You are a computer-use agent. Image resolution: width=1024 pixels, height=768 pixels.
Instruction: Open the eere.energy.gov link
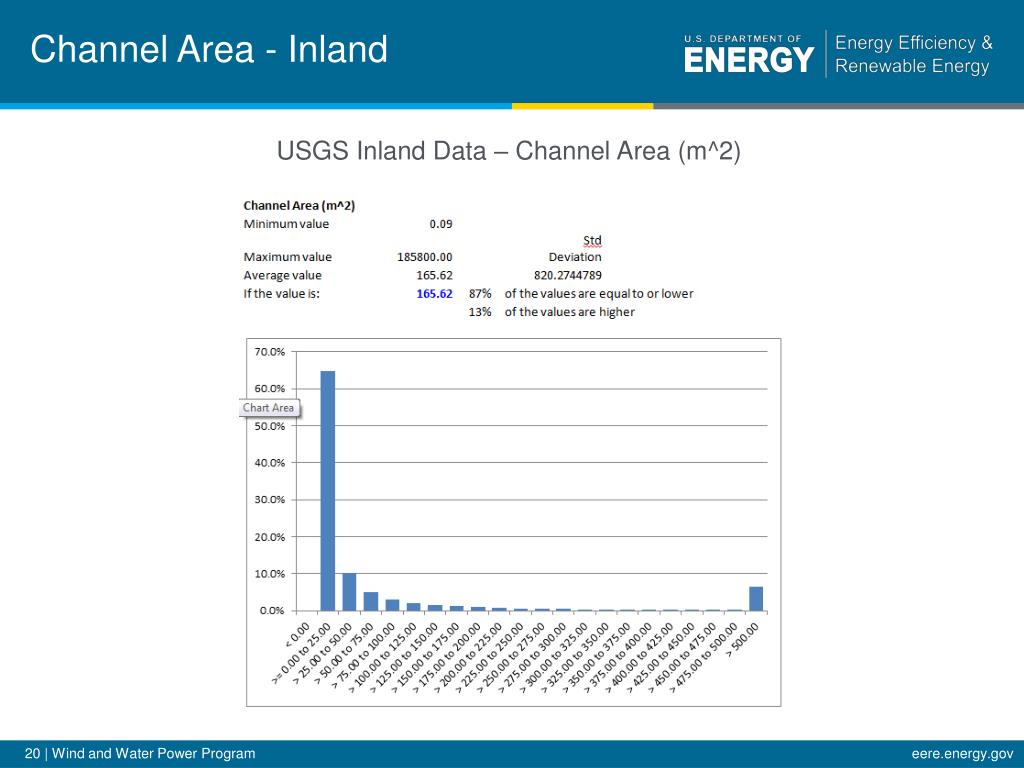pyautogui.click(x=963, y=754)
